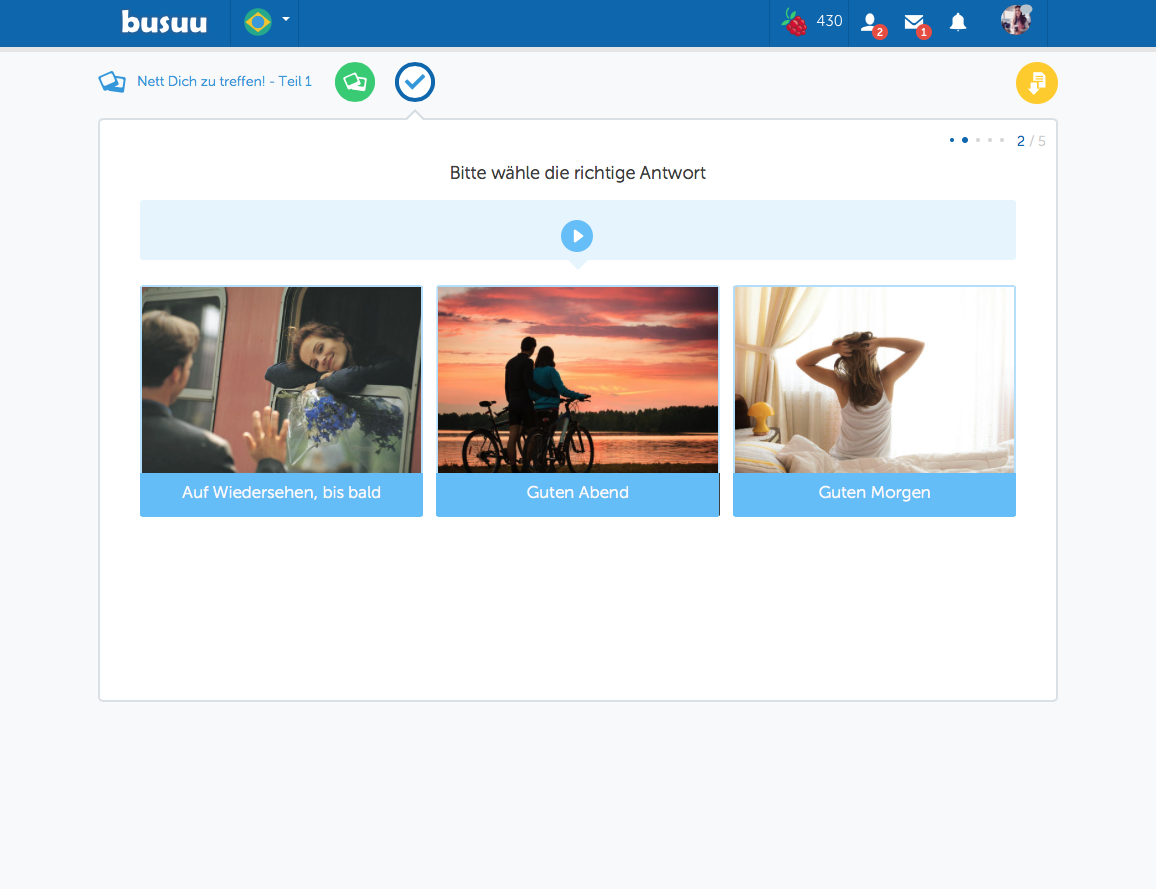The image size is (1156, 889).
Task: Click 'Bitte wähle die richtige Antwort' heading
Action: [x=578, y=173]
